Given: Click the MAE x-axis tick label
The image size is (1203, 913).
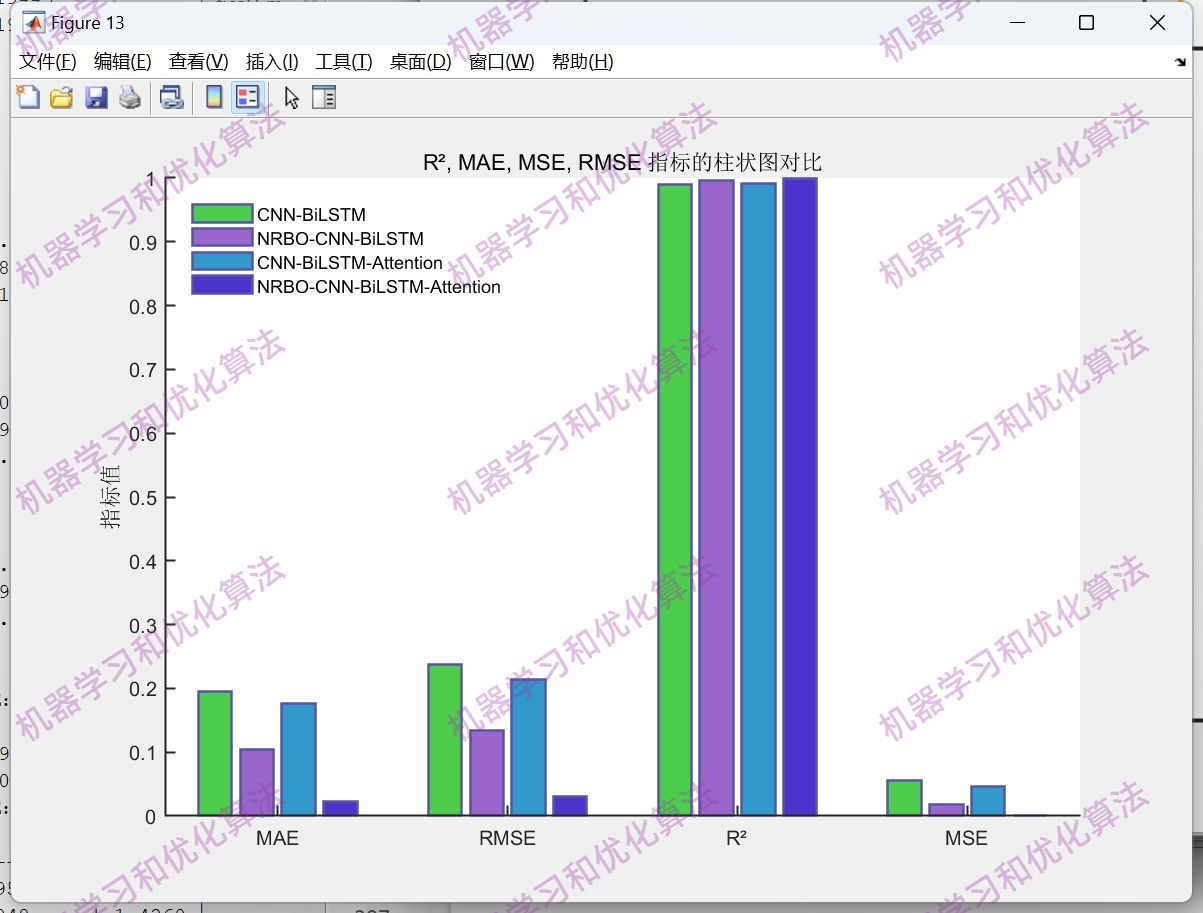Looking at the screenshot, I should coord(277,838).
